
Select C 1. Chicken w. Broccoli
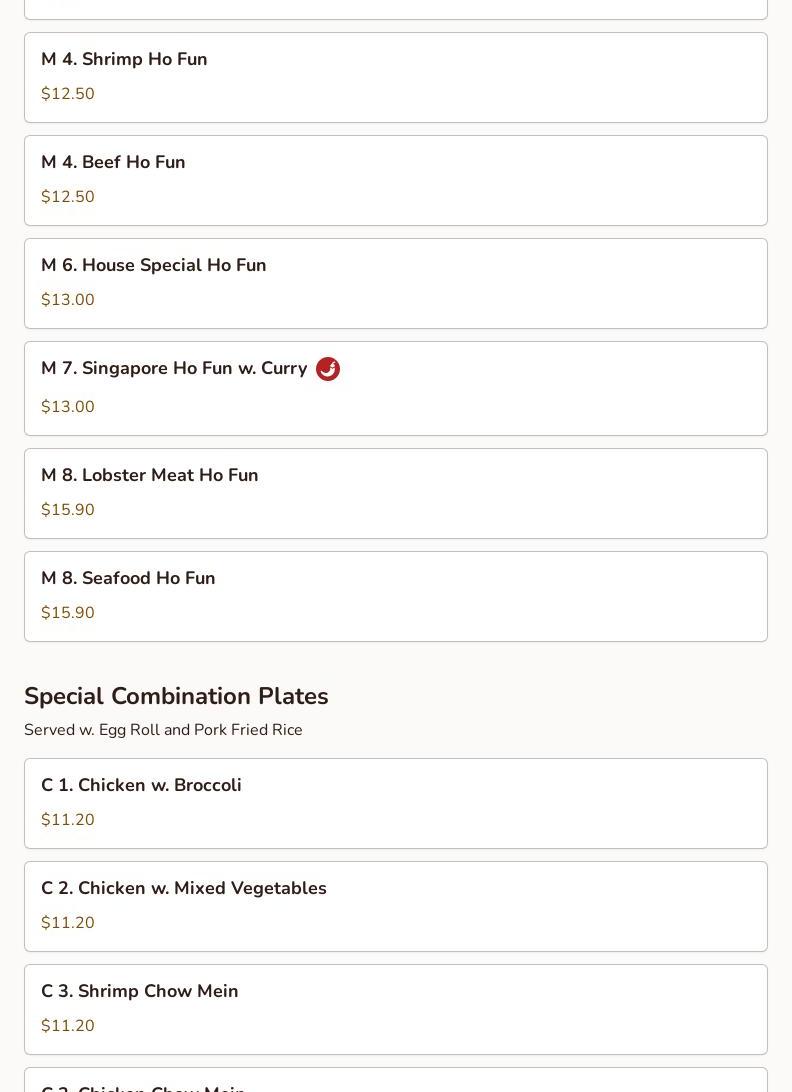tap(141, 785)
